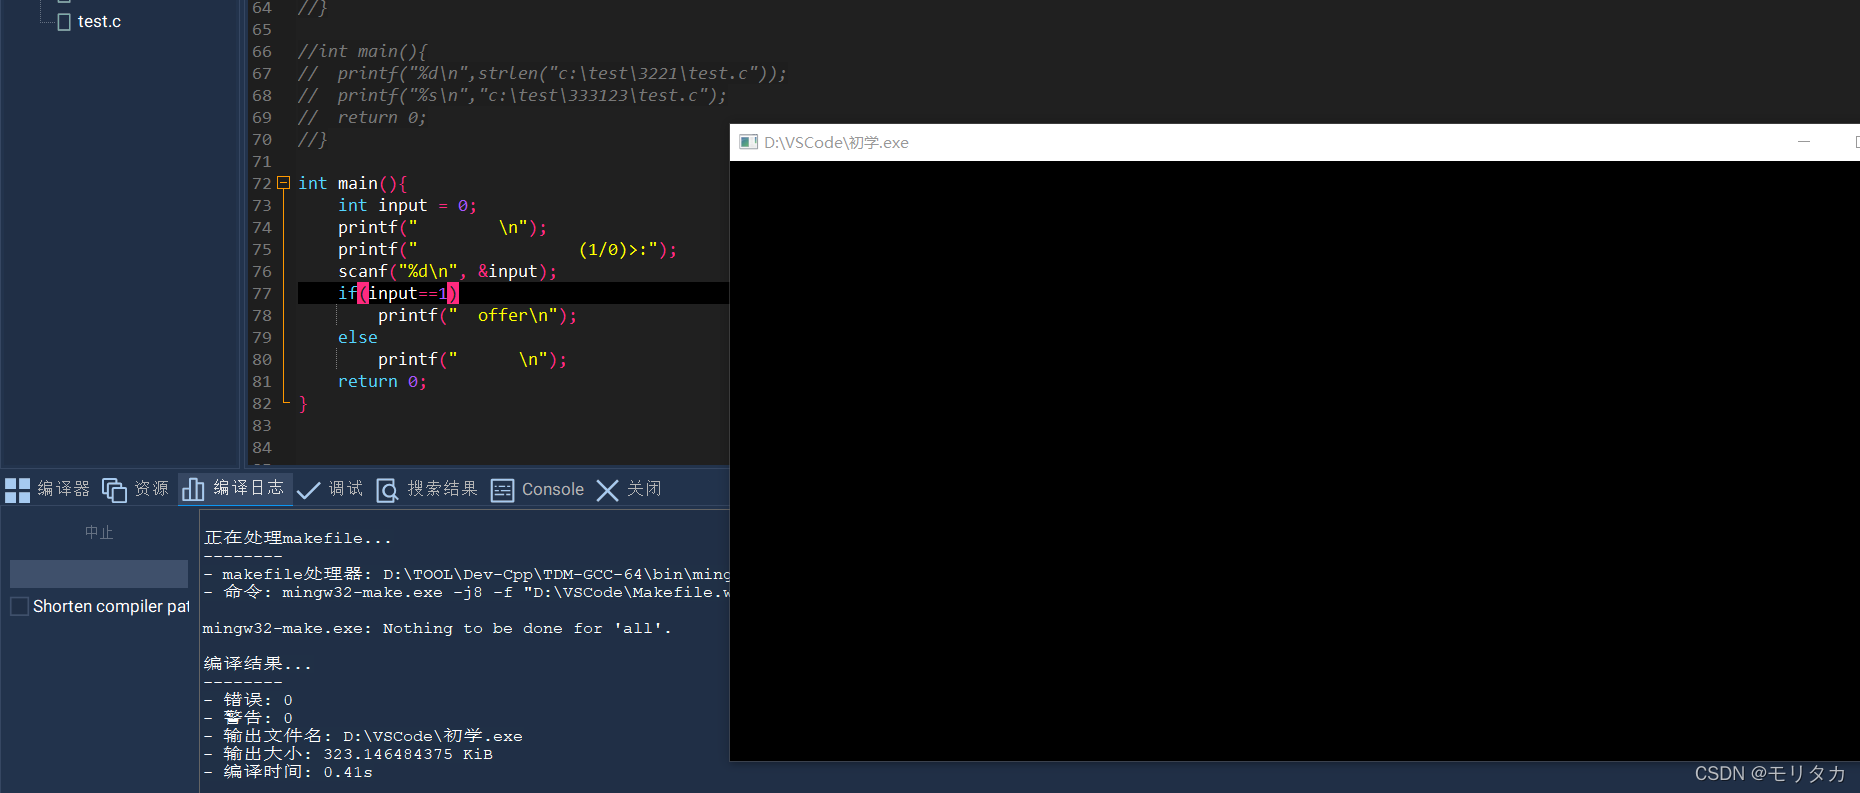Screen dimensions: 1860x793
Task: Click the console window app icon
Action: tap(748, 142)
